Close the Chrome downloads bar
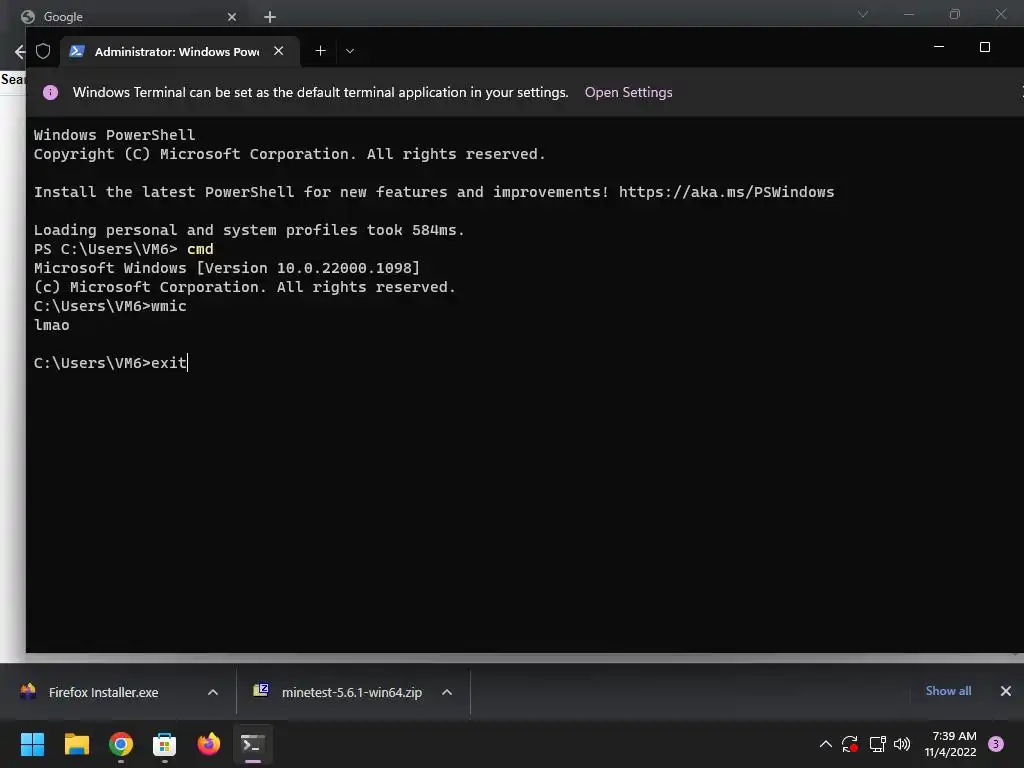Image resolution: width=1024 pixels, height=768 pixels. point(1006,691)
